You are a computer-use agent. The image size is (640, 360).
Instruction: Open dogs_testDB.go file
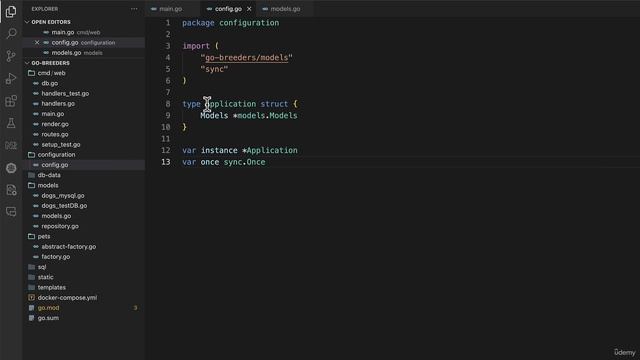click(64, 206)
